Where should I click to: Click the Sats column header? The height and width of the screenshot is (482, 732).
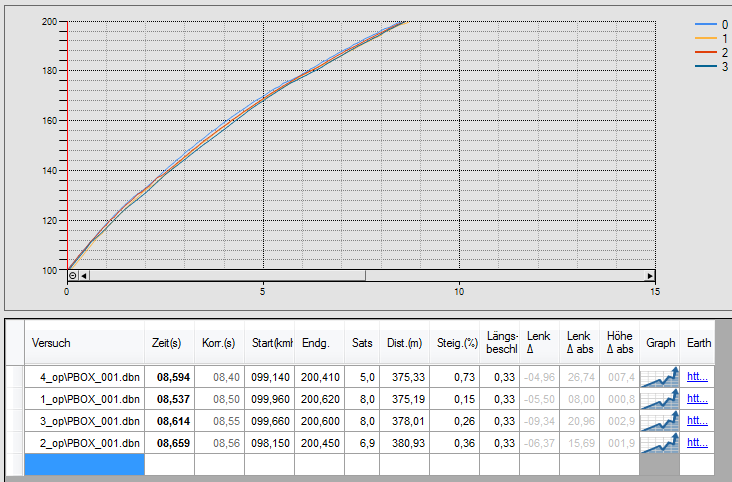(x=362, y=342)
